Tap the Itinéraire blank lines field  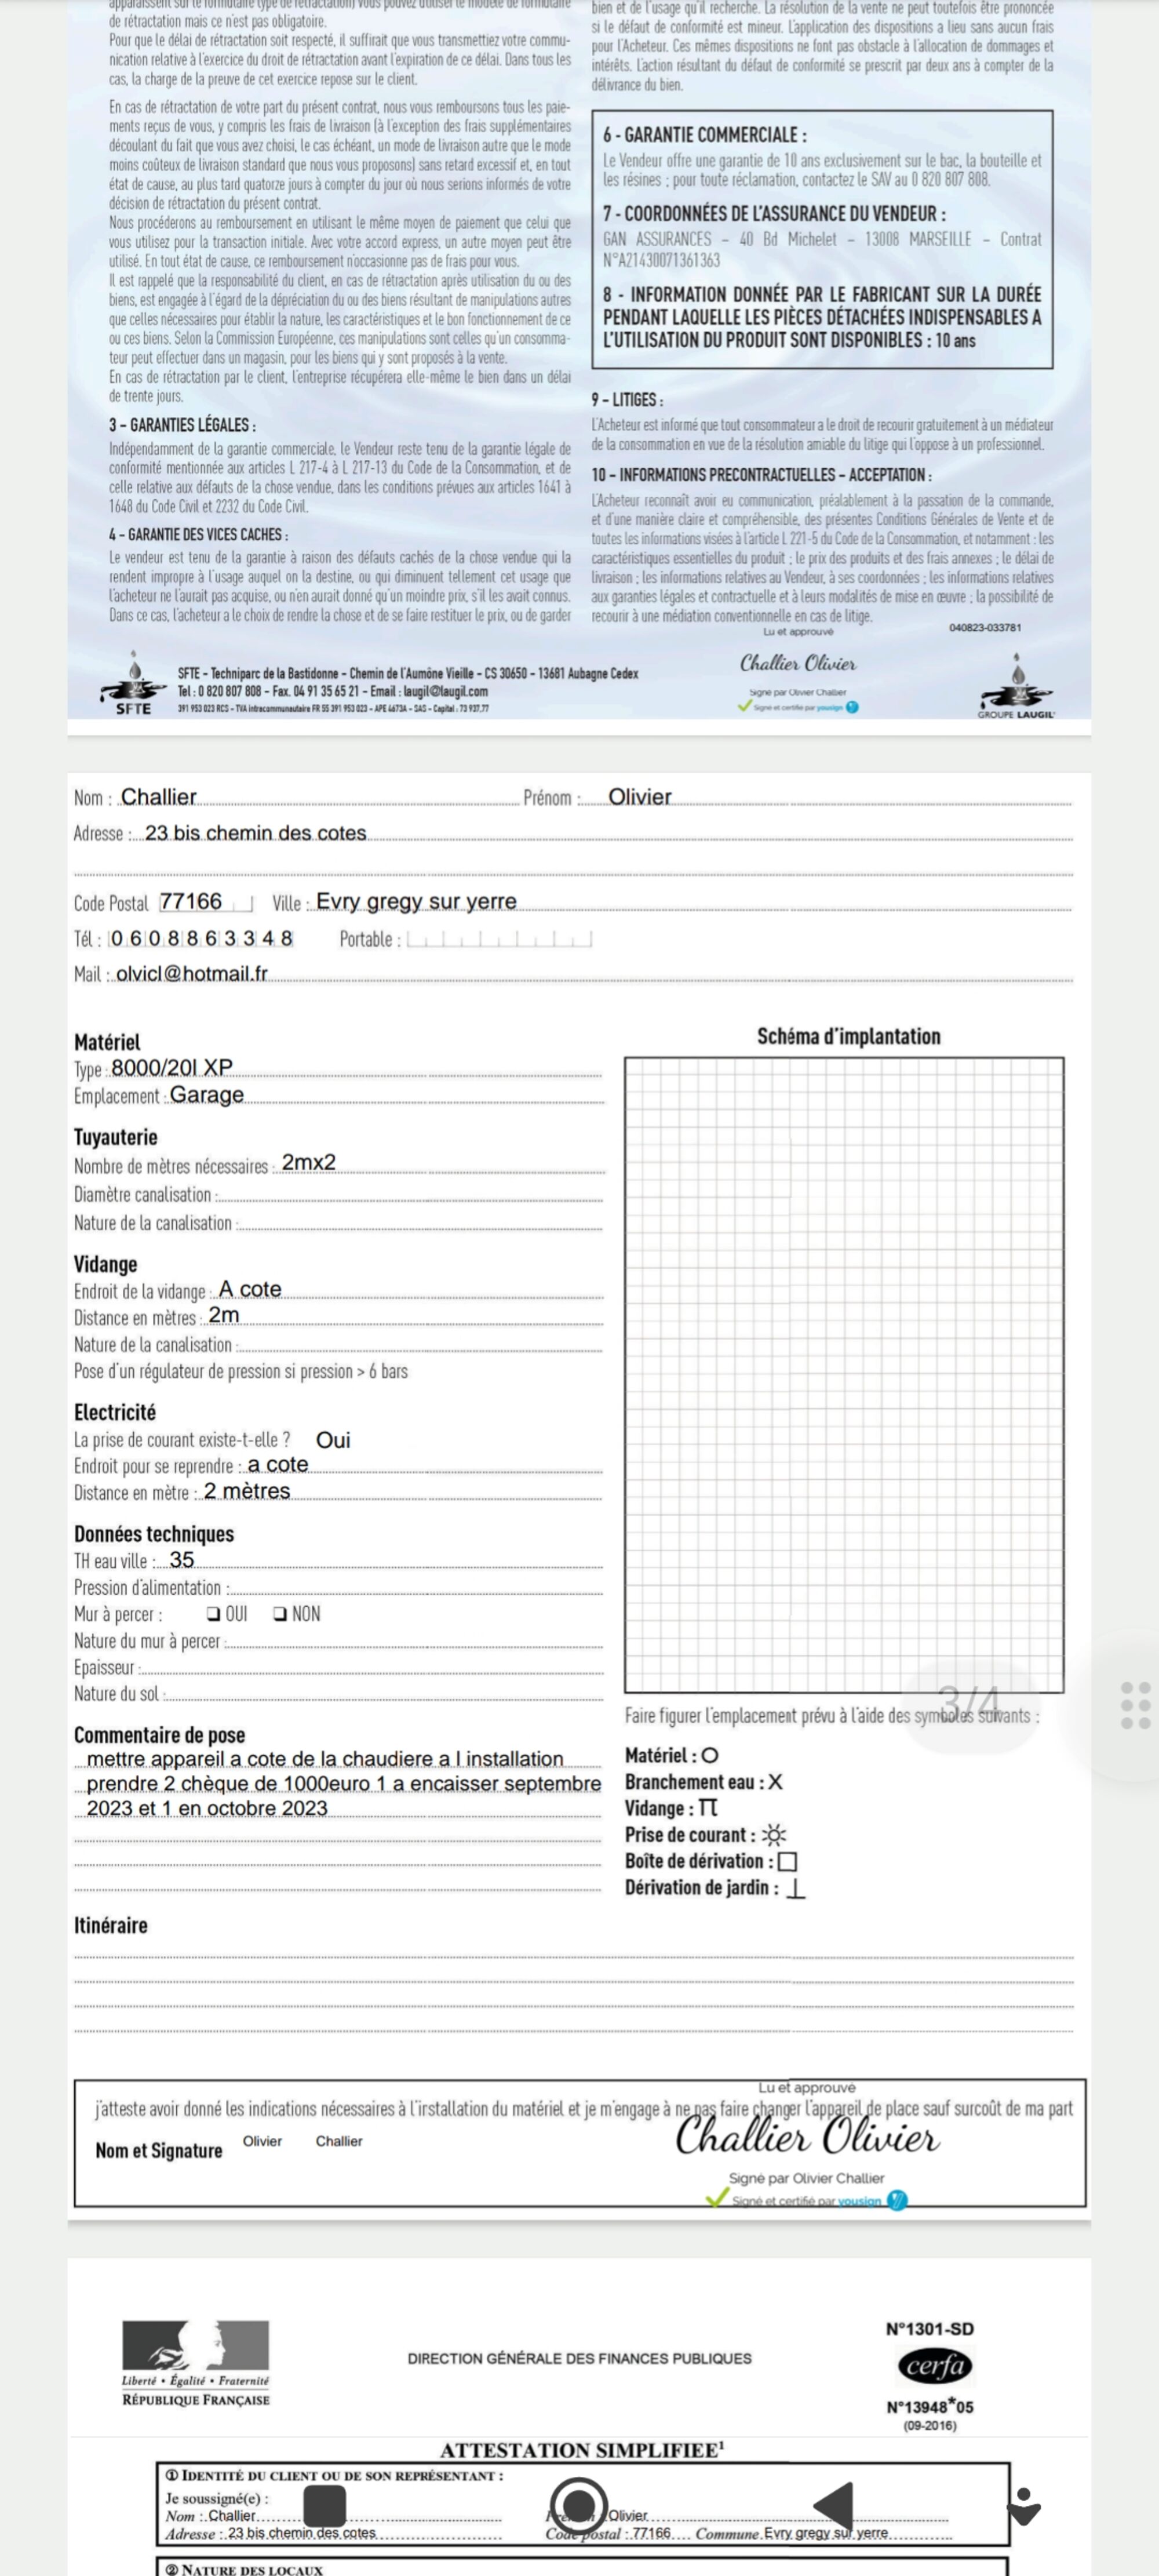[573, 1991]
